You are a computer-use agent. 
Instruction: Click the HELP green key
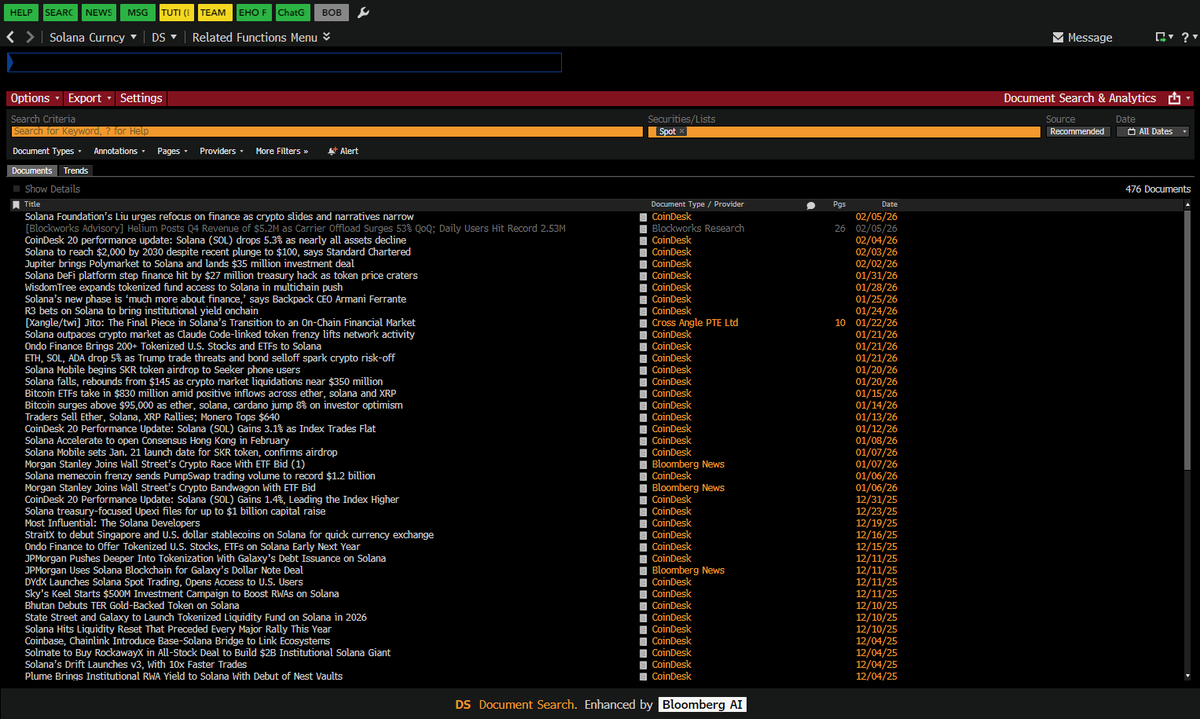point(20,13)
